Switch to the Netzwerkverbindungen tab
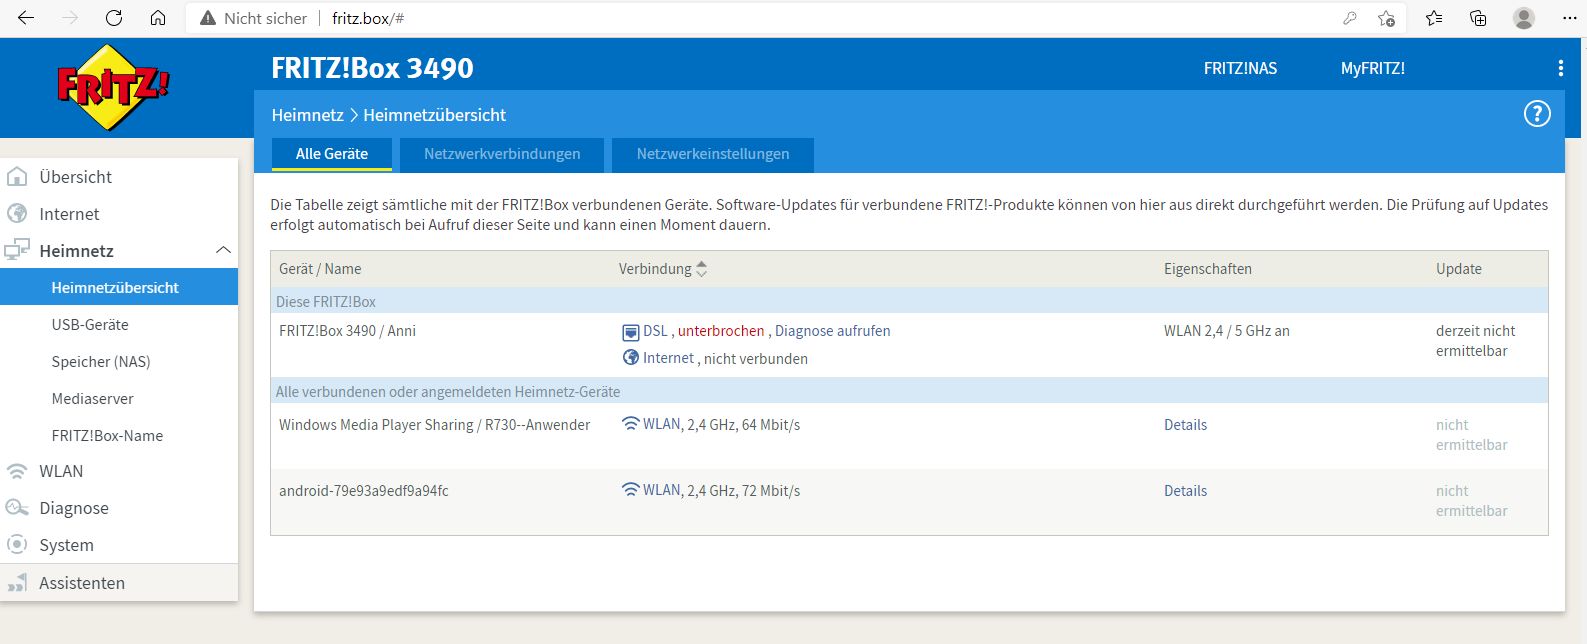1587x644 pixels. pyautogui.click(x=502, y=154)
